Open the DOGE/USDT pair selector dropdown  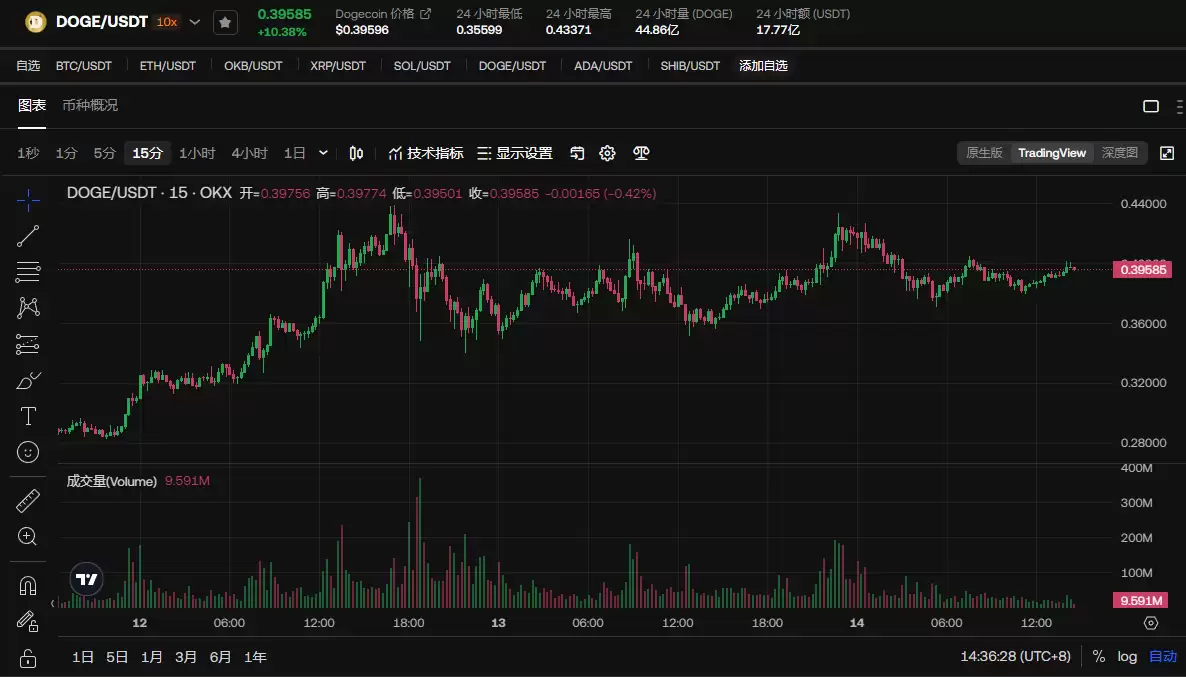[x=194, y=20]
